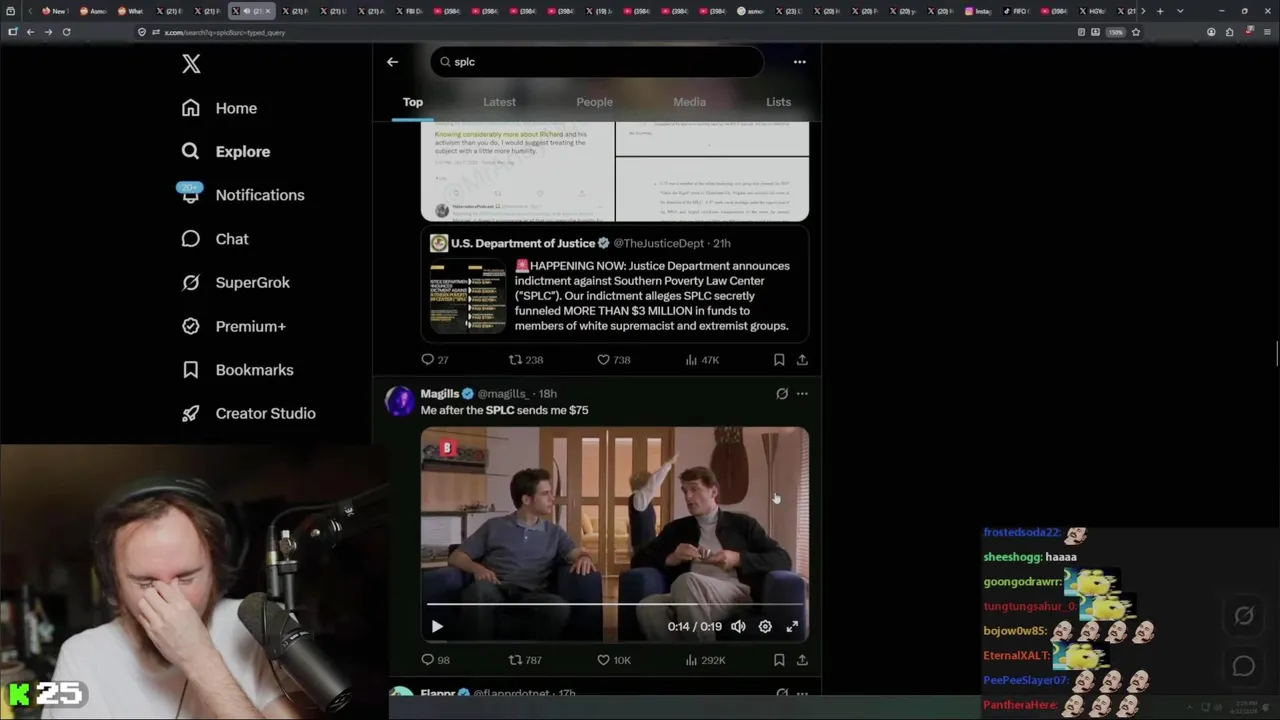Open the X logo home link
Screen dimensions: 1280x720
click(x=191, y=64)
